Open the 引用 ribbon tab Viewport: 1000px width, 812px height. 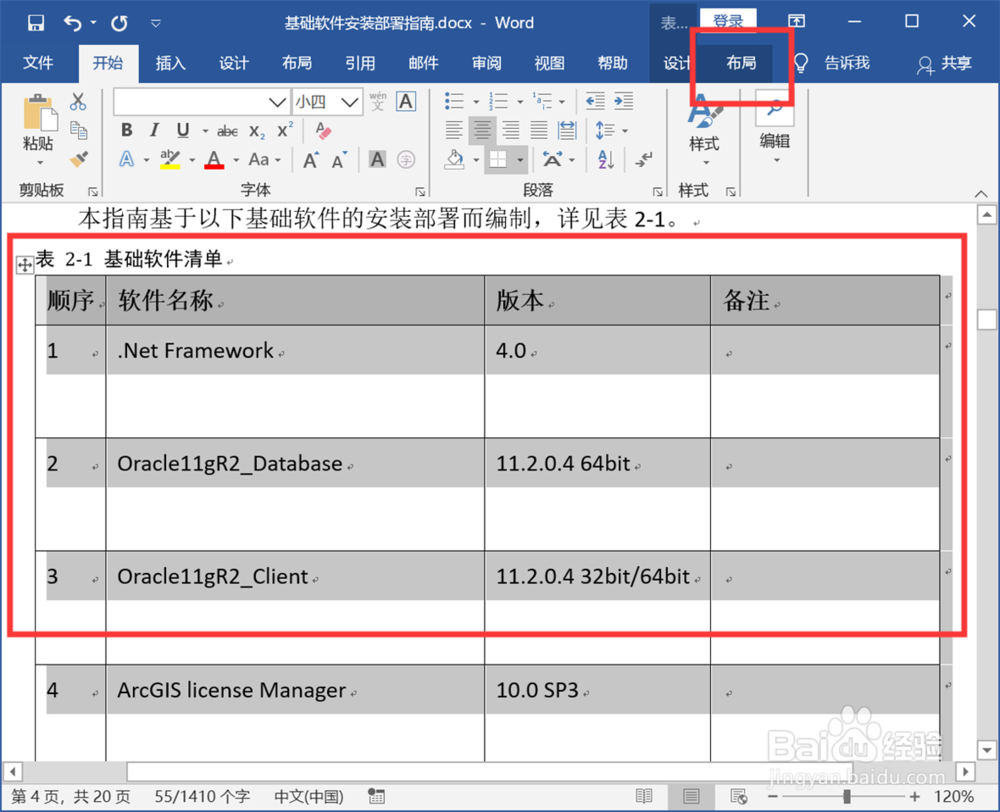[x=360, y=63]
